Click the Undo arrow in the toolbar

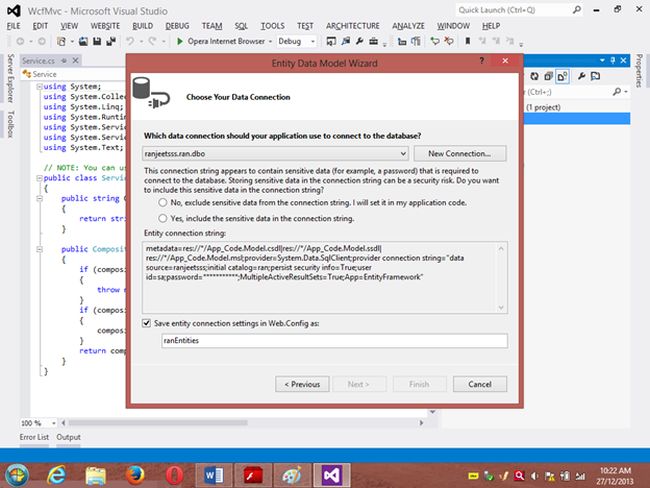130,41
